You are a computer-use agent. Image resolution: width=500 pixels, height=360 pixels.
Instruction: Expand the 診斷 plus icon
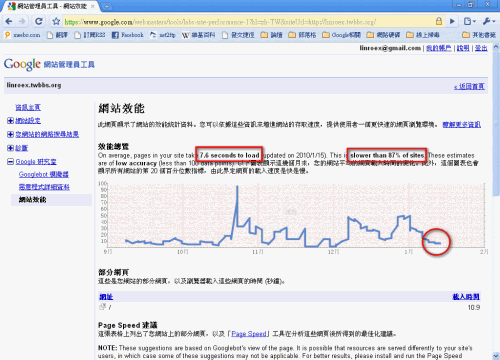(10, 148)
